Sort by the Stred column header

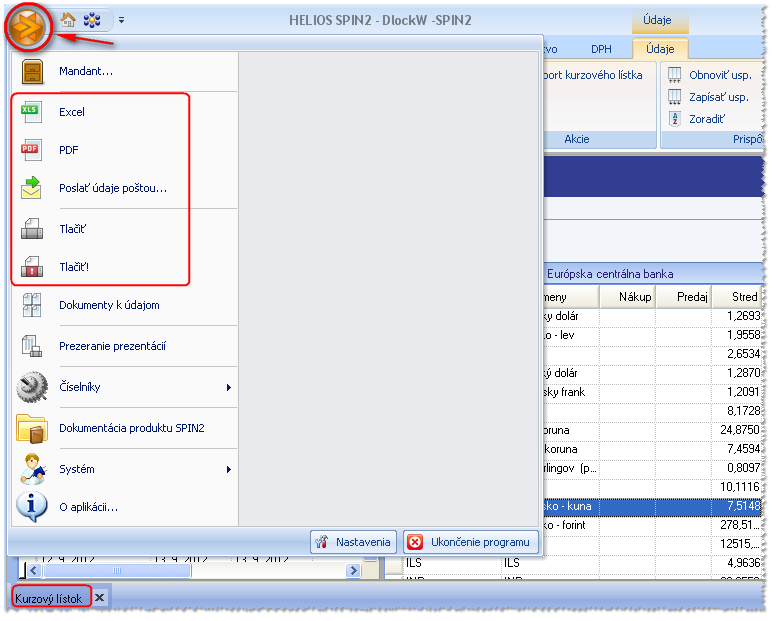[x=737, y=297]
